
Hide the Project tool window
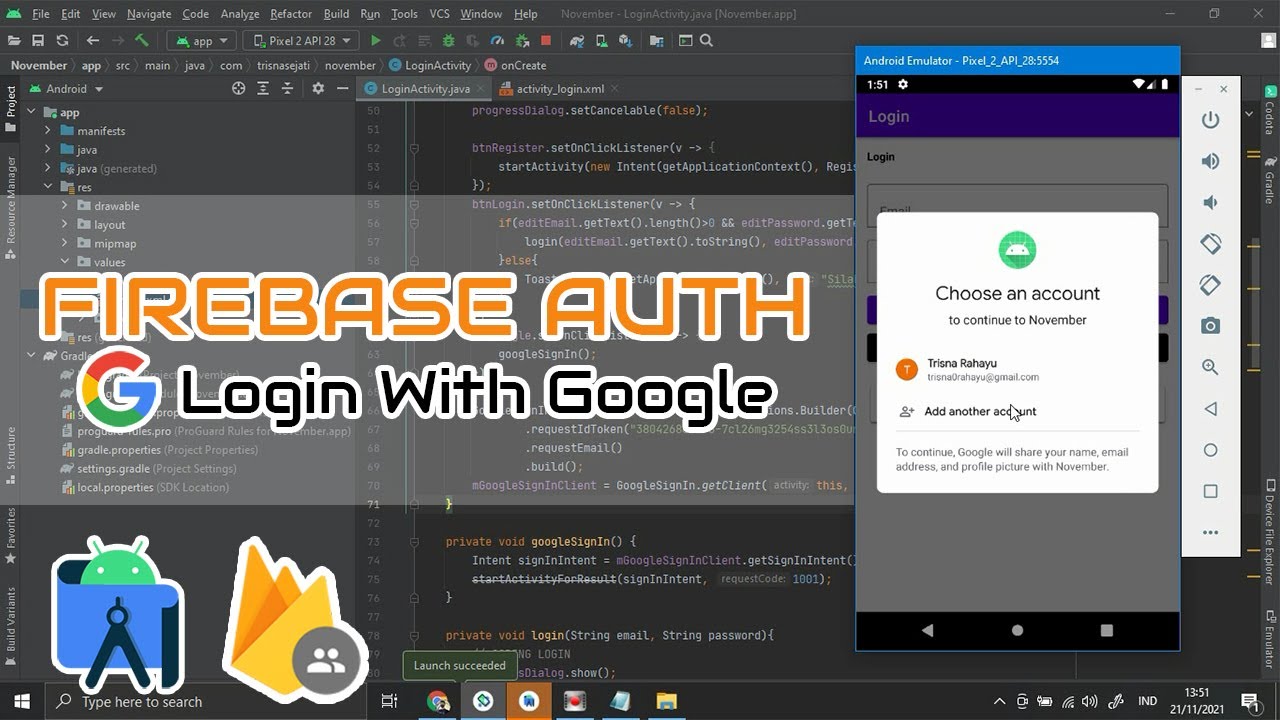341,88
